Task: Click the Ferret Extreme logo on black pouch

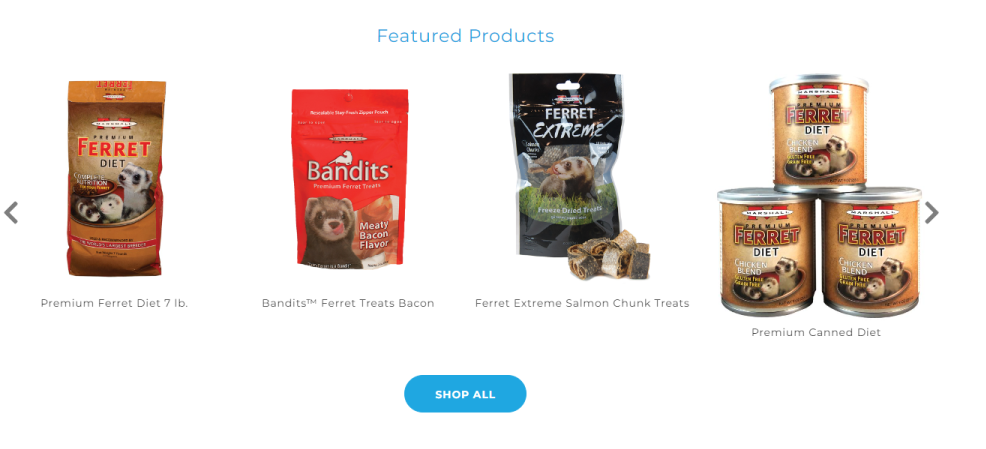Action: click(572, 122)
